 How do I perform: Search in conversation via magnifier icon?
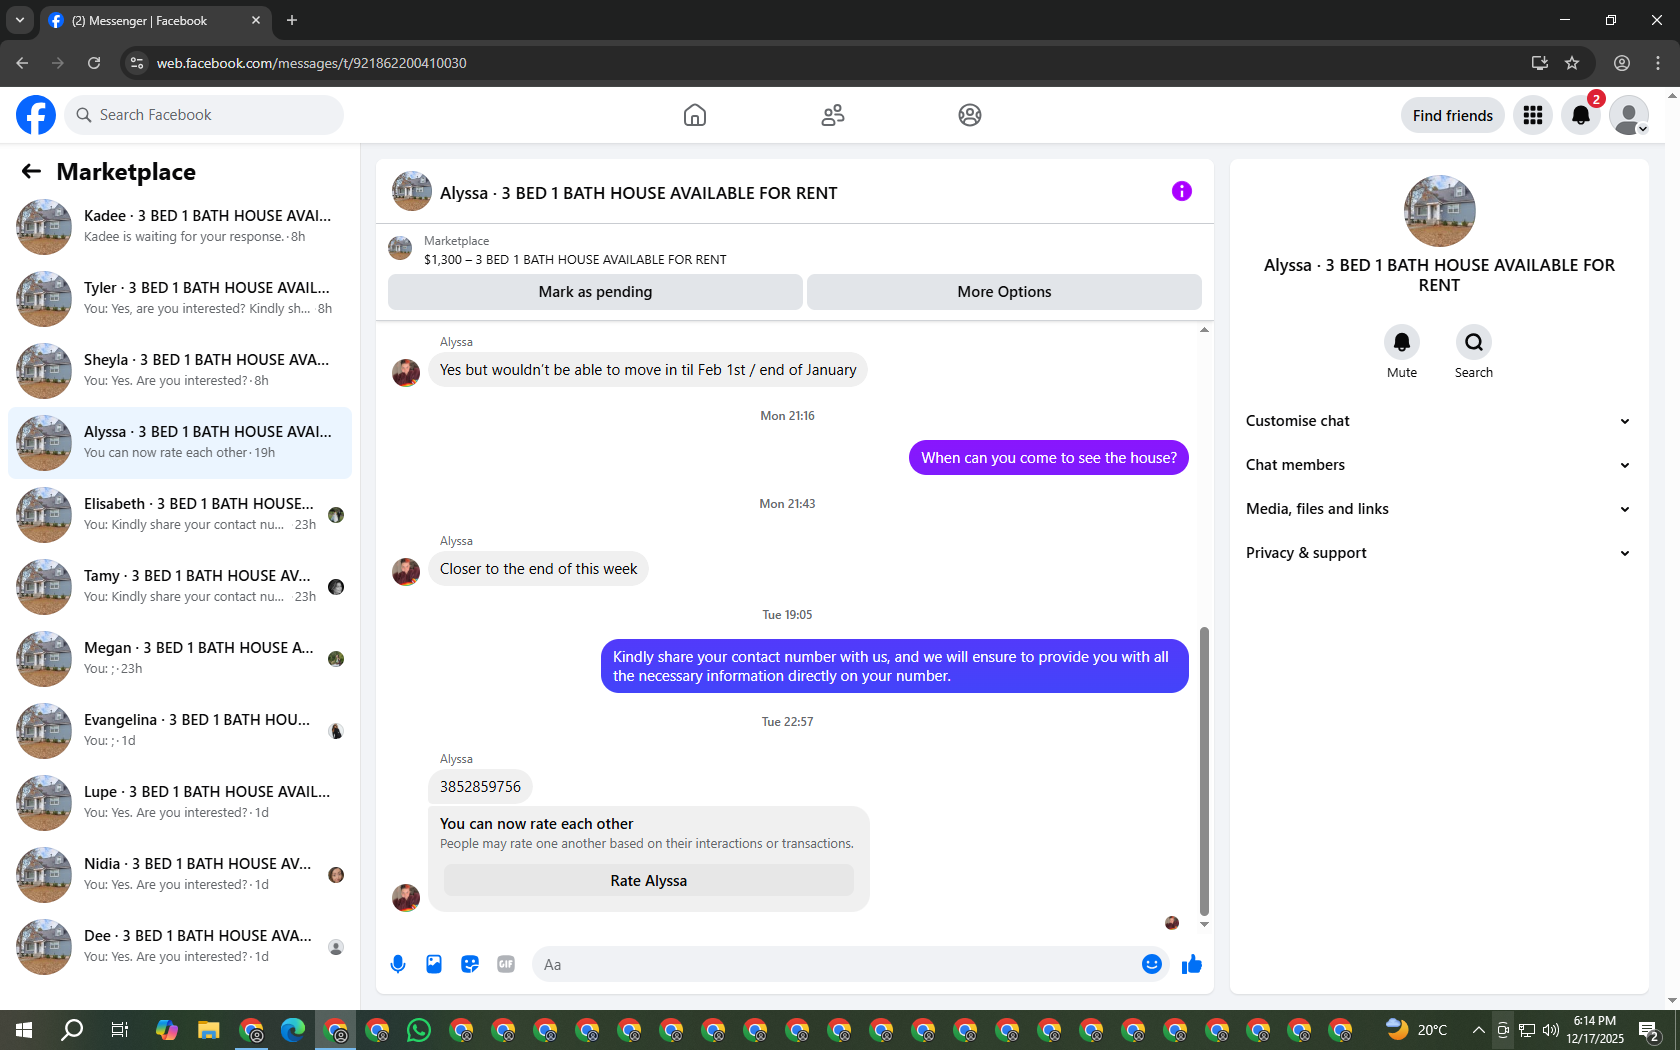click(x=1474, y=343)
